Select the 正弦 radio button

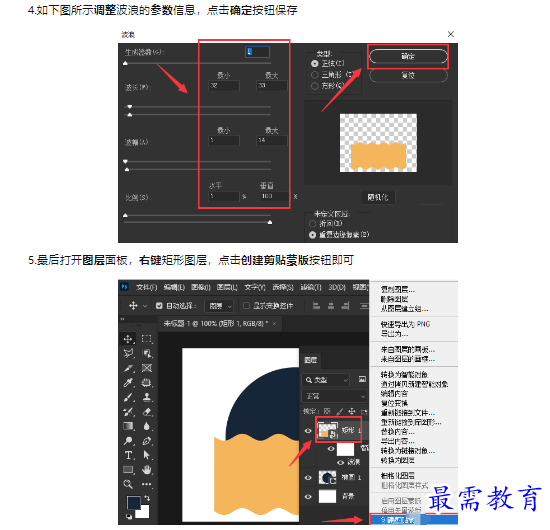pos(315,63)
